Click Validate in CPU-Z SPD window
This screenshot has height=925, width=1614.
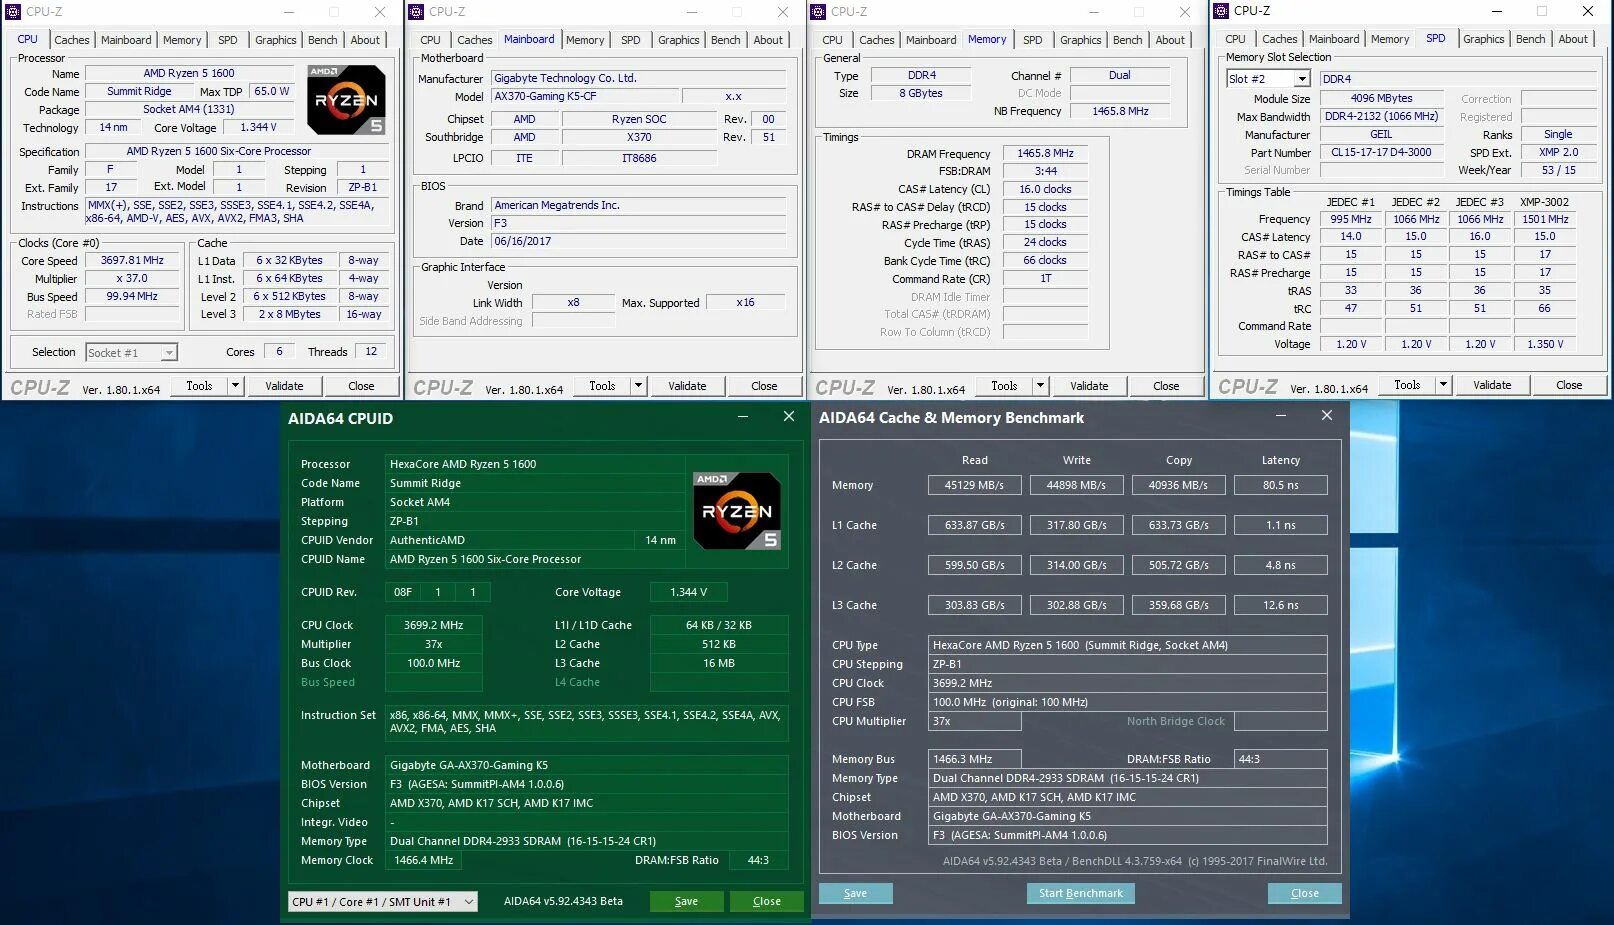click(1492, 385)
